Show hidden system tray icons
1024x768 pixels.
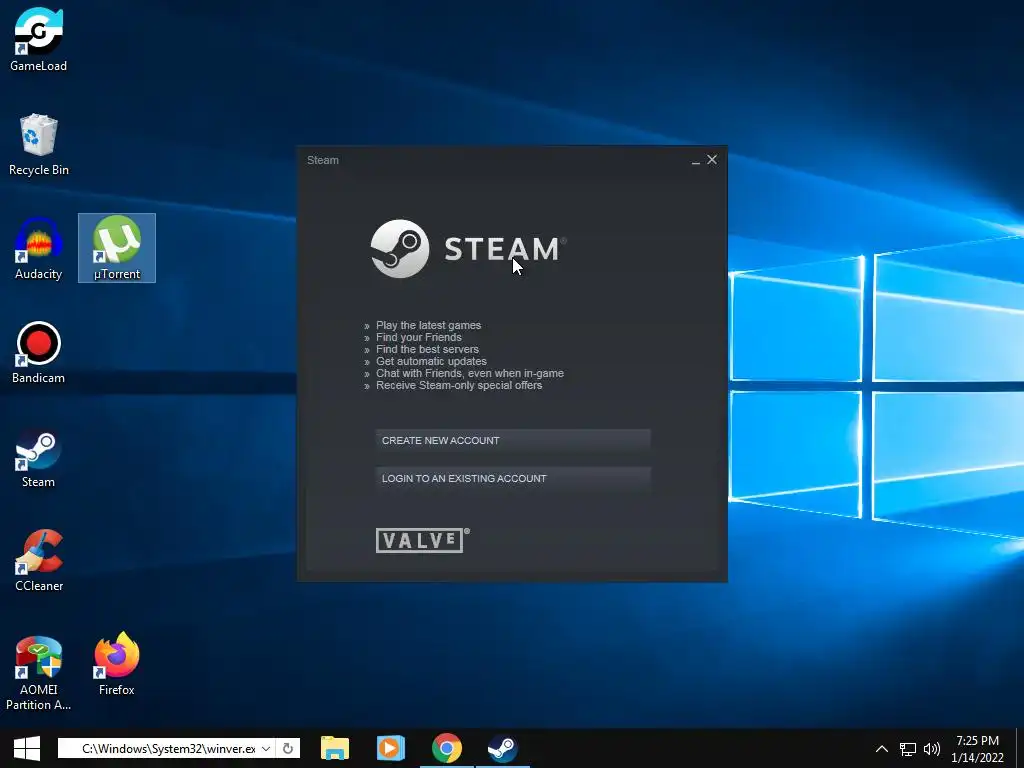882,749
